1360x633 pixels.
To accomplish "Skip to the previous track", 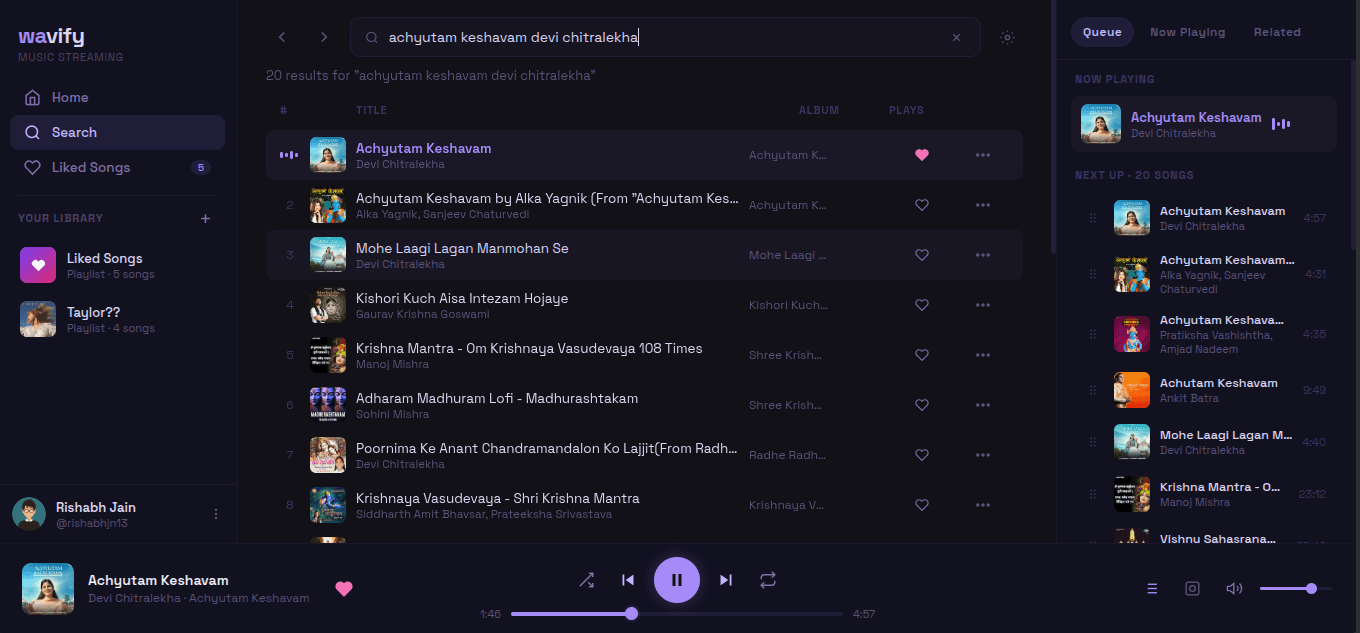I will [x=628, y=580].
